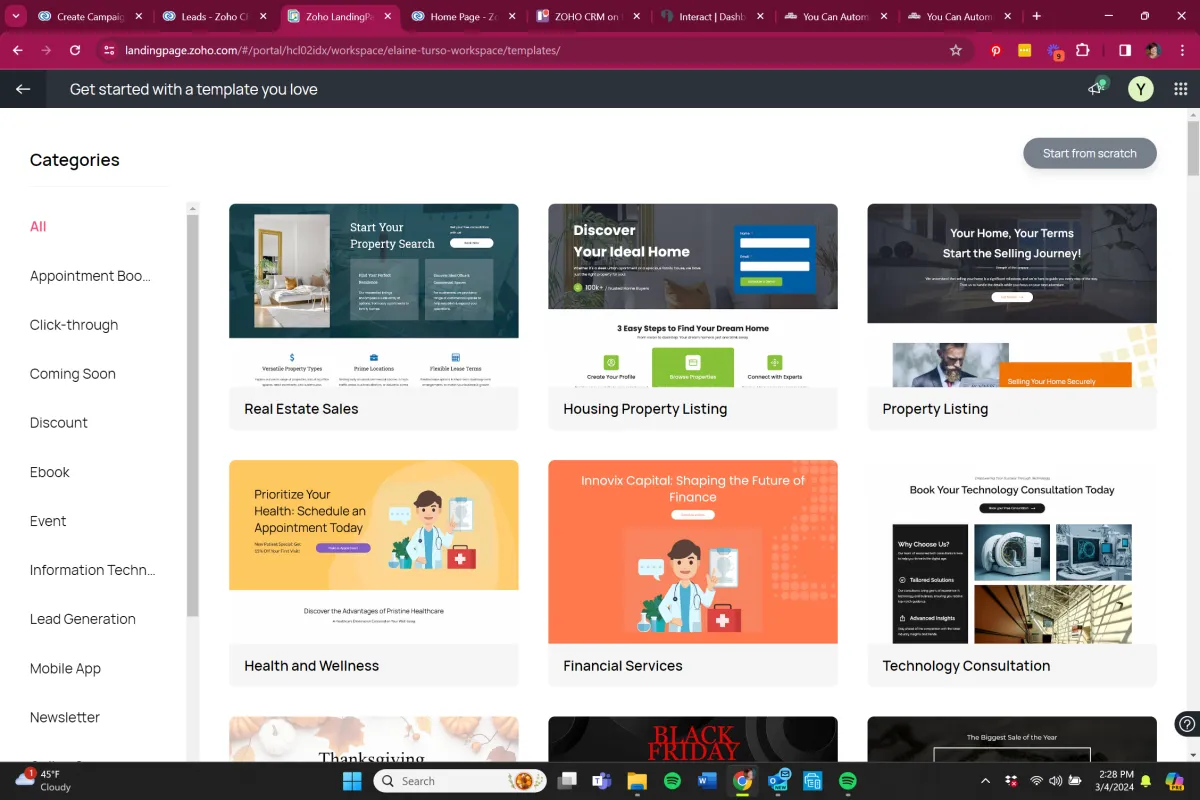Viewport: 1200px width, 800px height.
Task: Click the categories list scroll-up arrow
Action: click(193, 208)
